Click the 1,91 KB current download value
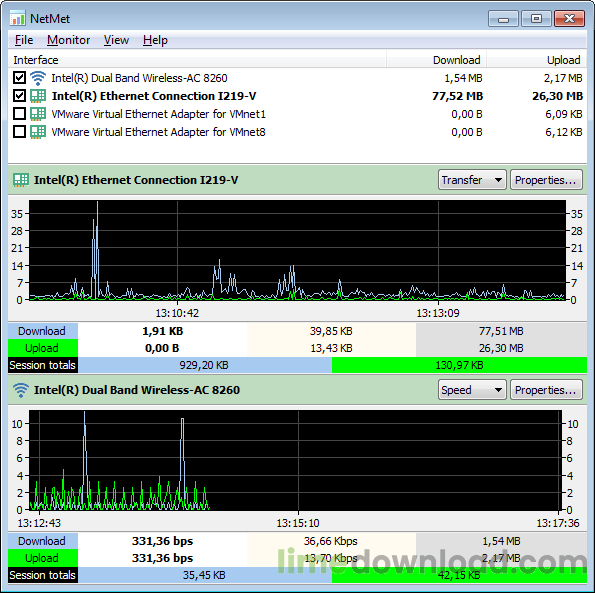 pyautogui.click(x=162, y=331)
